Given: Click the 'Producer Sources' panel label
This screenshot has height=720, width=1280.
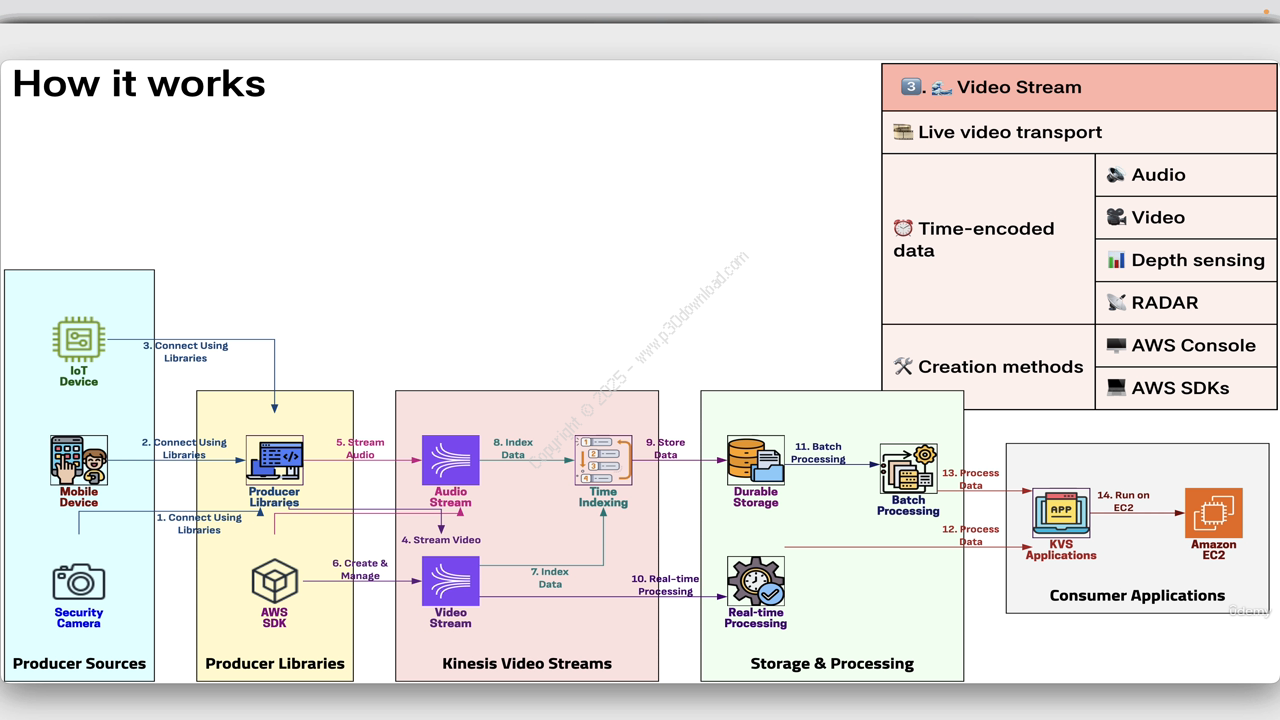Looking at the screenshot, I should (79, 663).
